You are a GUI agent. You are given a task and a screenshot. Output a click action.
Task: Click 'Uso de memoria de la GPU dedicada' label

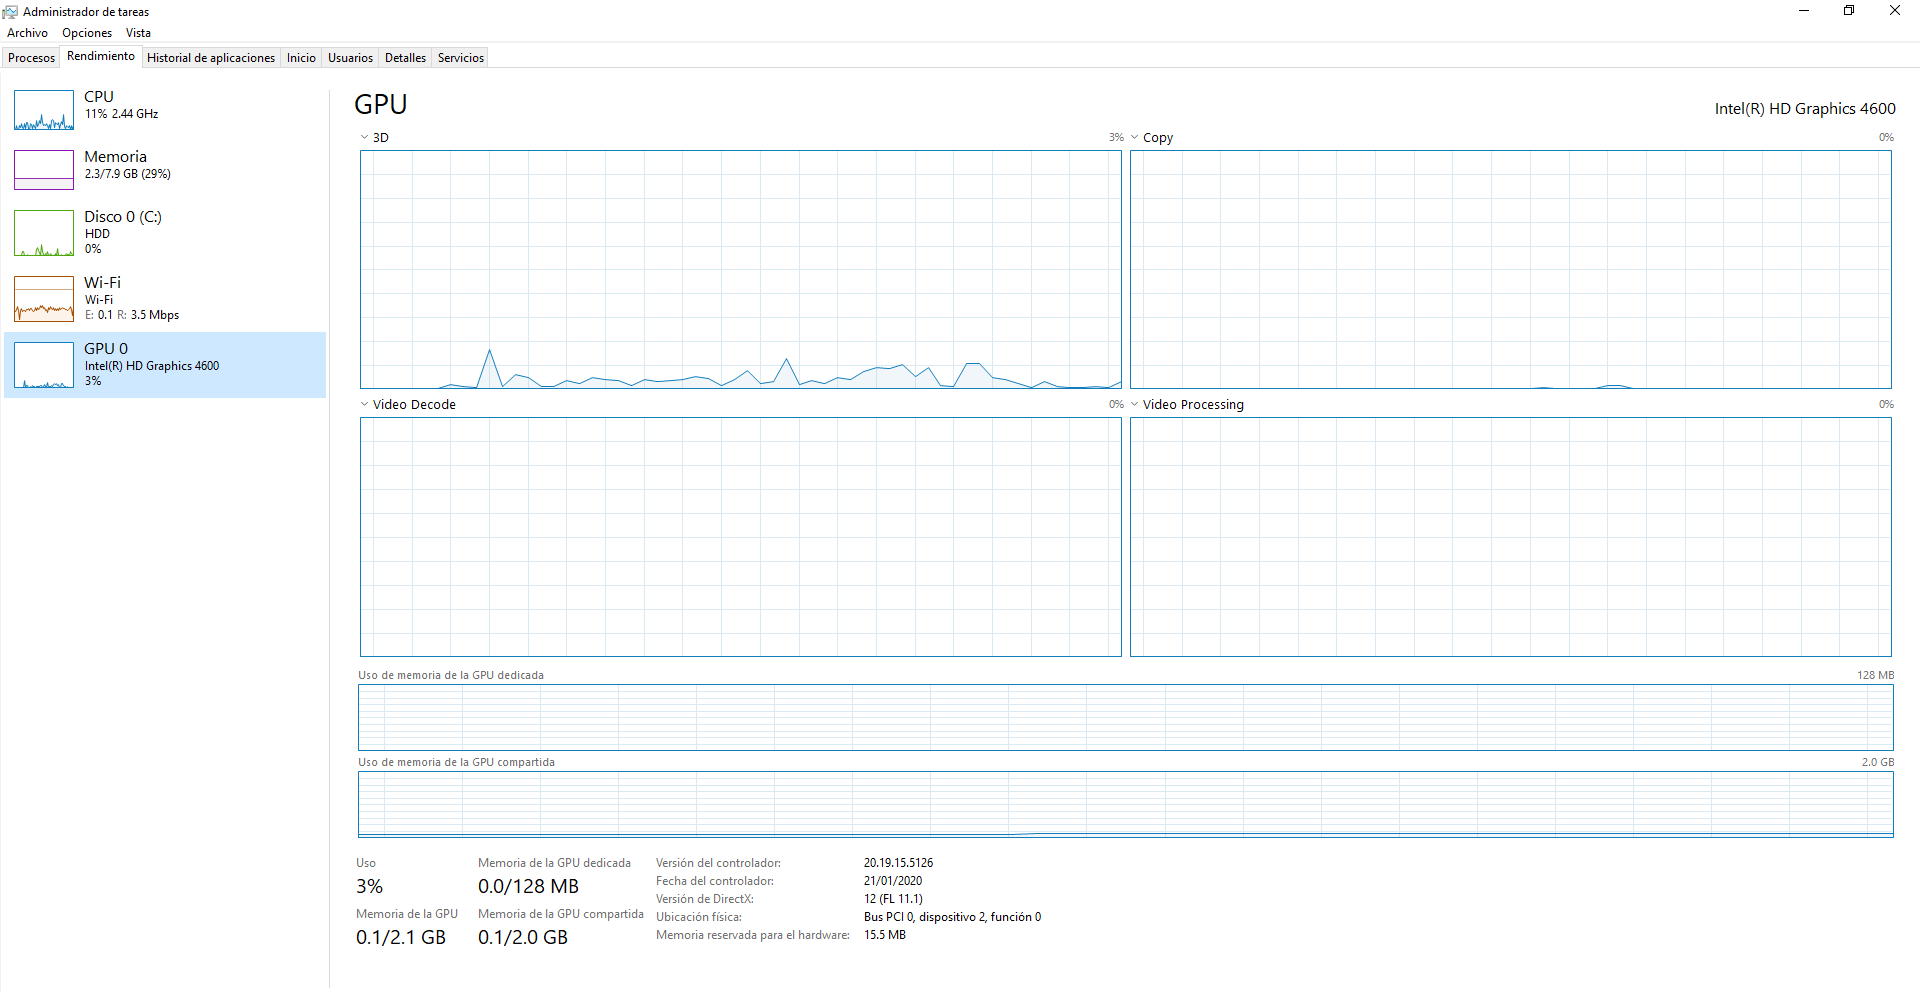451,675
